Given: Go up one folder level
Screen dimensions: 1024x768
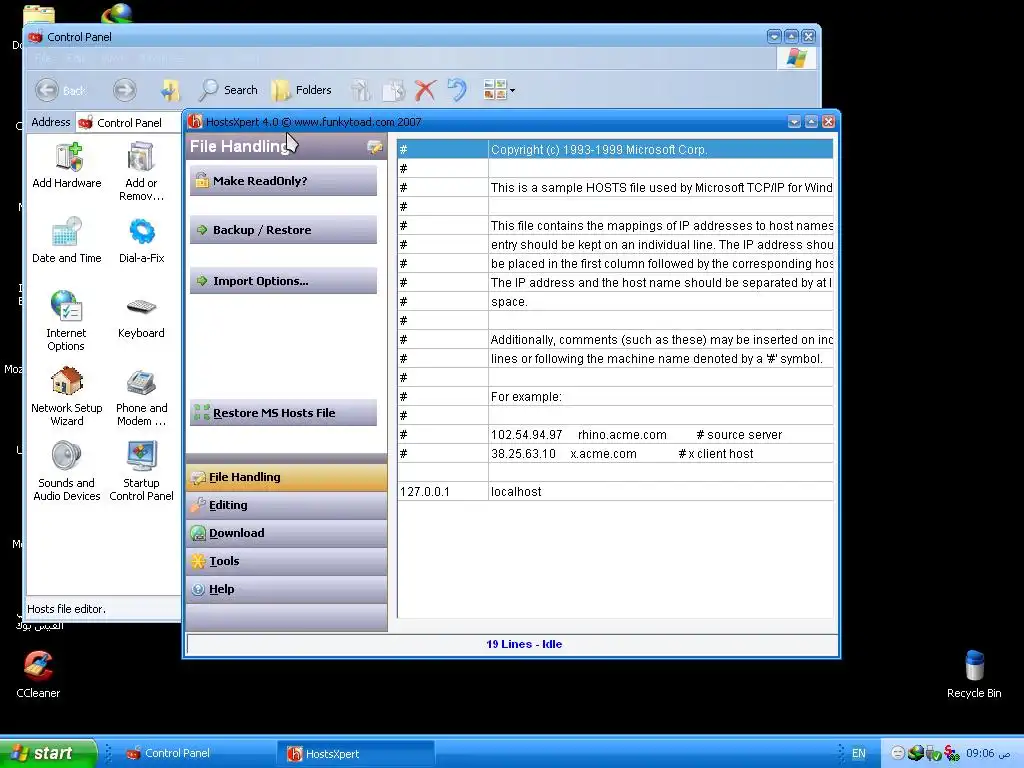Looking at the screenshot, I should pyautogui.click(x=170, y=90).
